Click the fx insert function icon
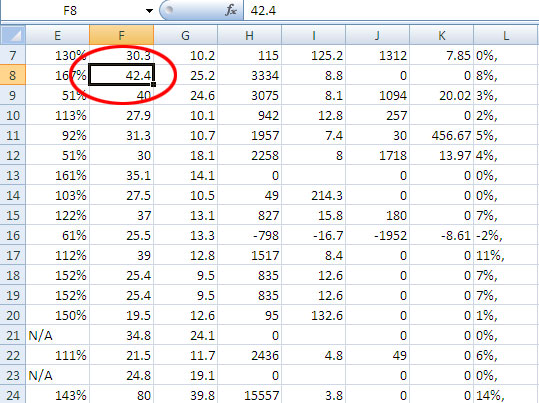 231,10
